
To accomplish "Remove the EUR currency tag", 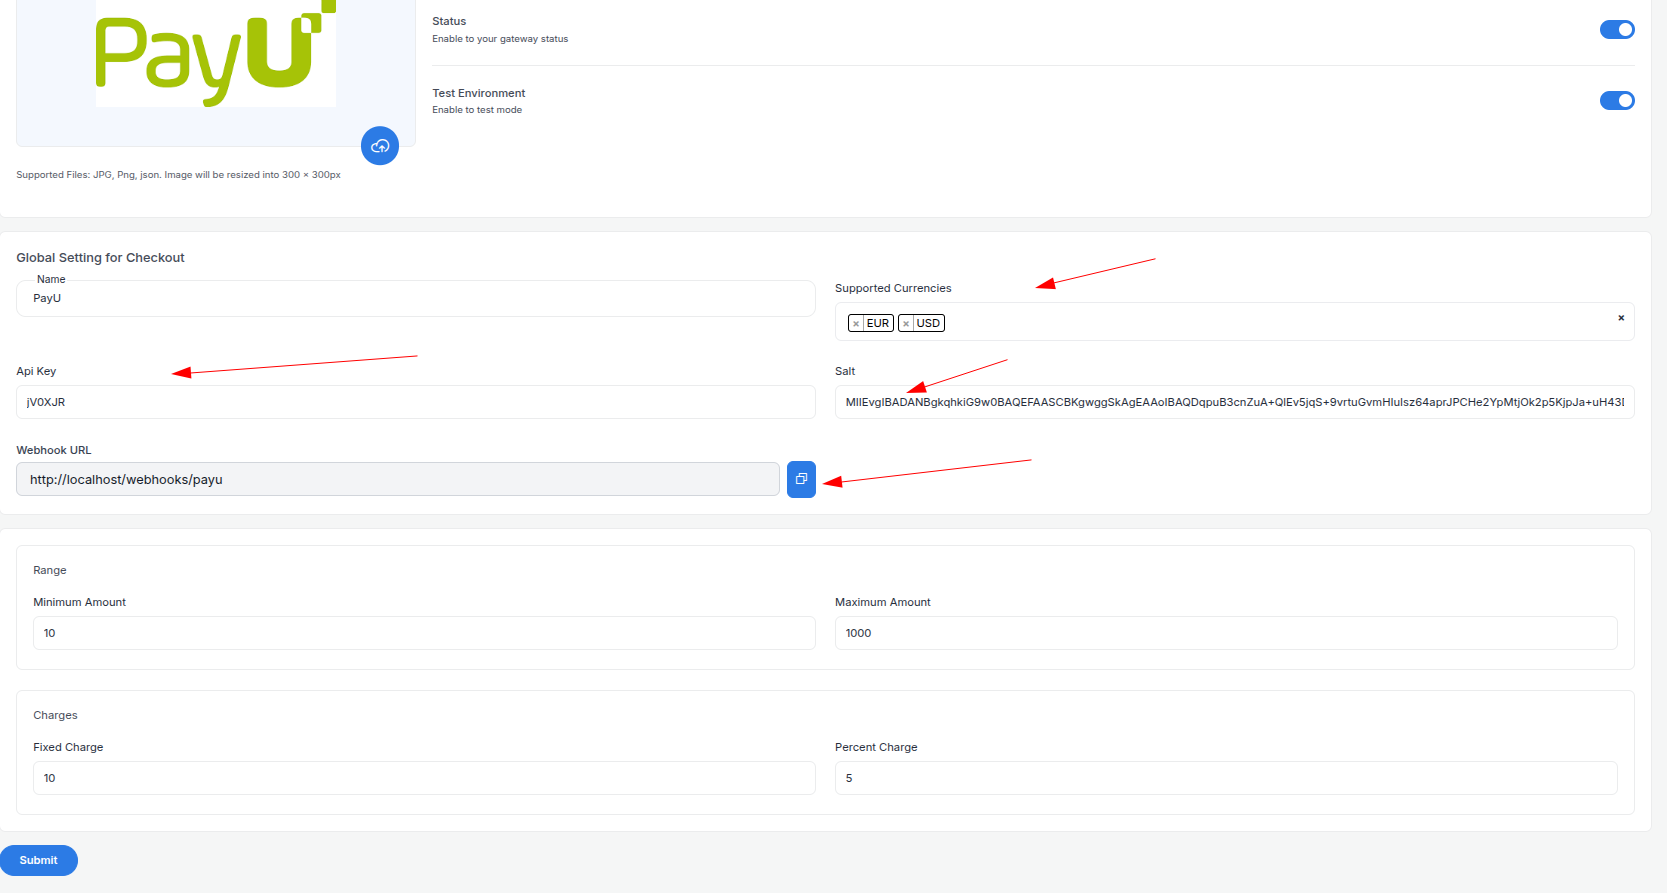I will pos(856,323).
